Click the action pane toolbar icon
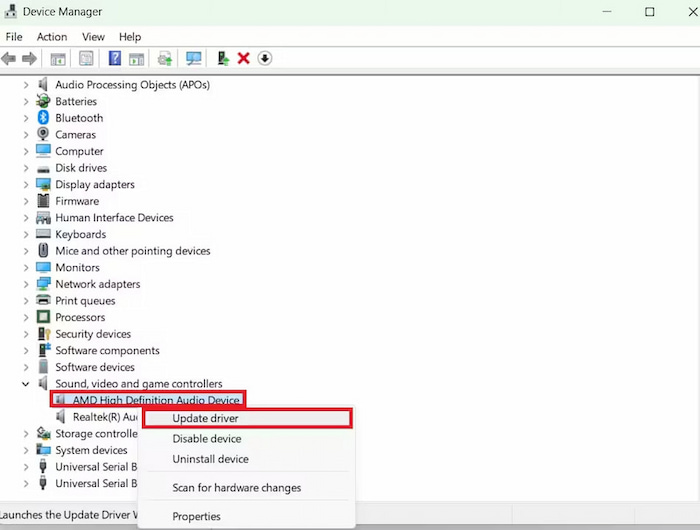The image size is (700, 530). [x=136, y=58]
